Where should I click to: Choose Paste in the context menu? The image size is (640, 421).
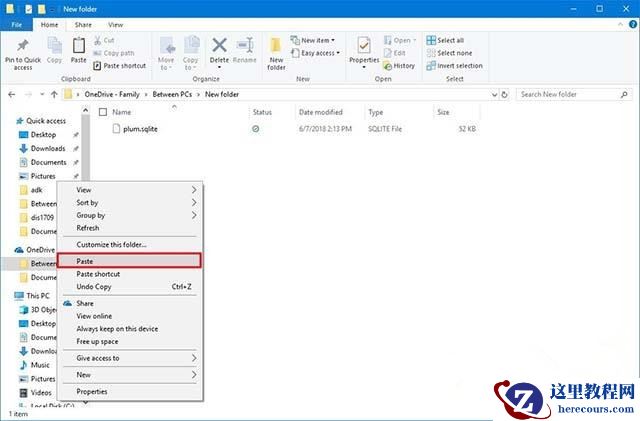pos(130,261)
